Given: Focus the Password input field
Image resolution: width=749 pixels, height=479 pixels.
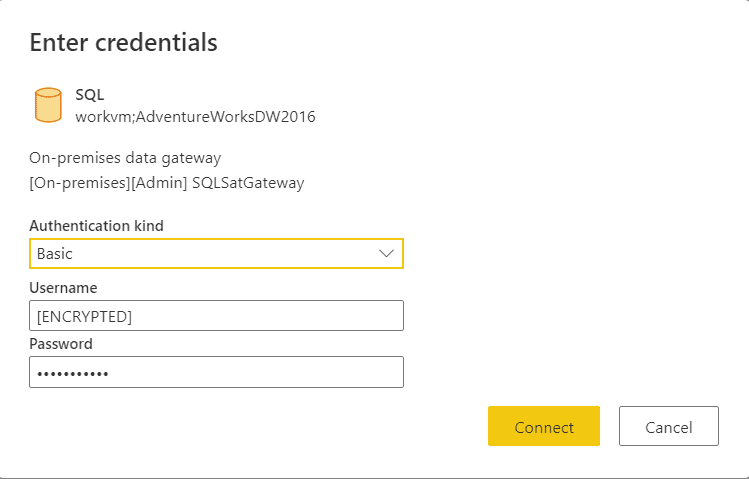Looking at the screenshot, I should pos(216,372).
